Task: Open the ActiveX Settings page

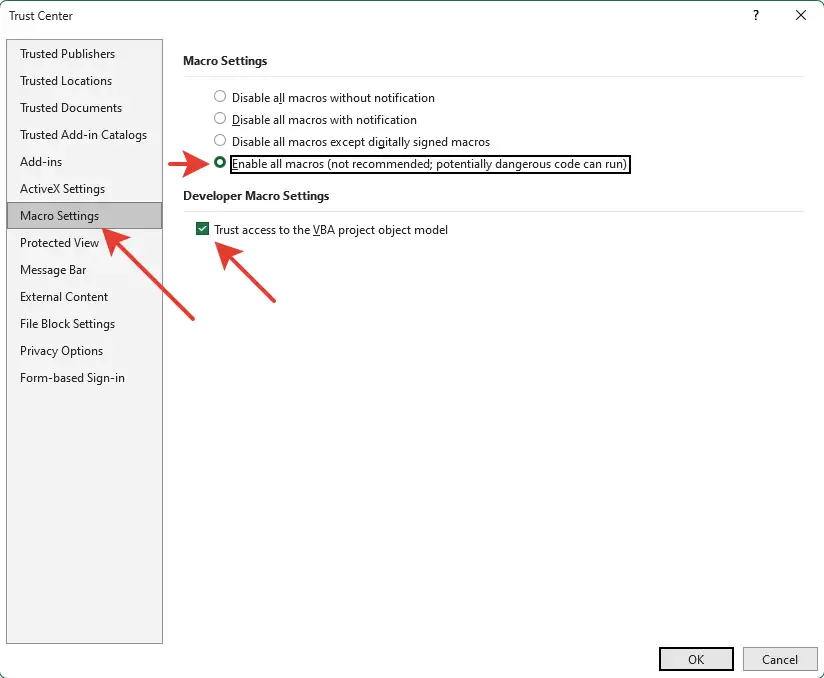Action: point(62,188)
